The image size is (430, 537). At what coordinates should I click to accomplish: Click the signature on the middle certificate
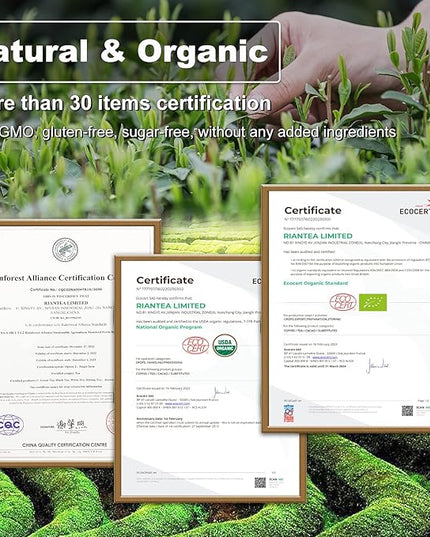(221, 392)
